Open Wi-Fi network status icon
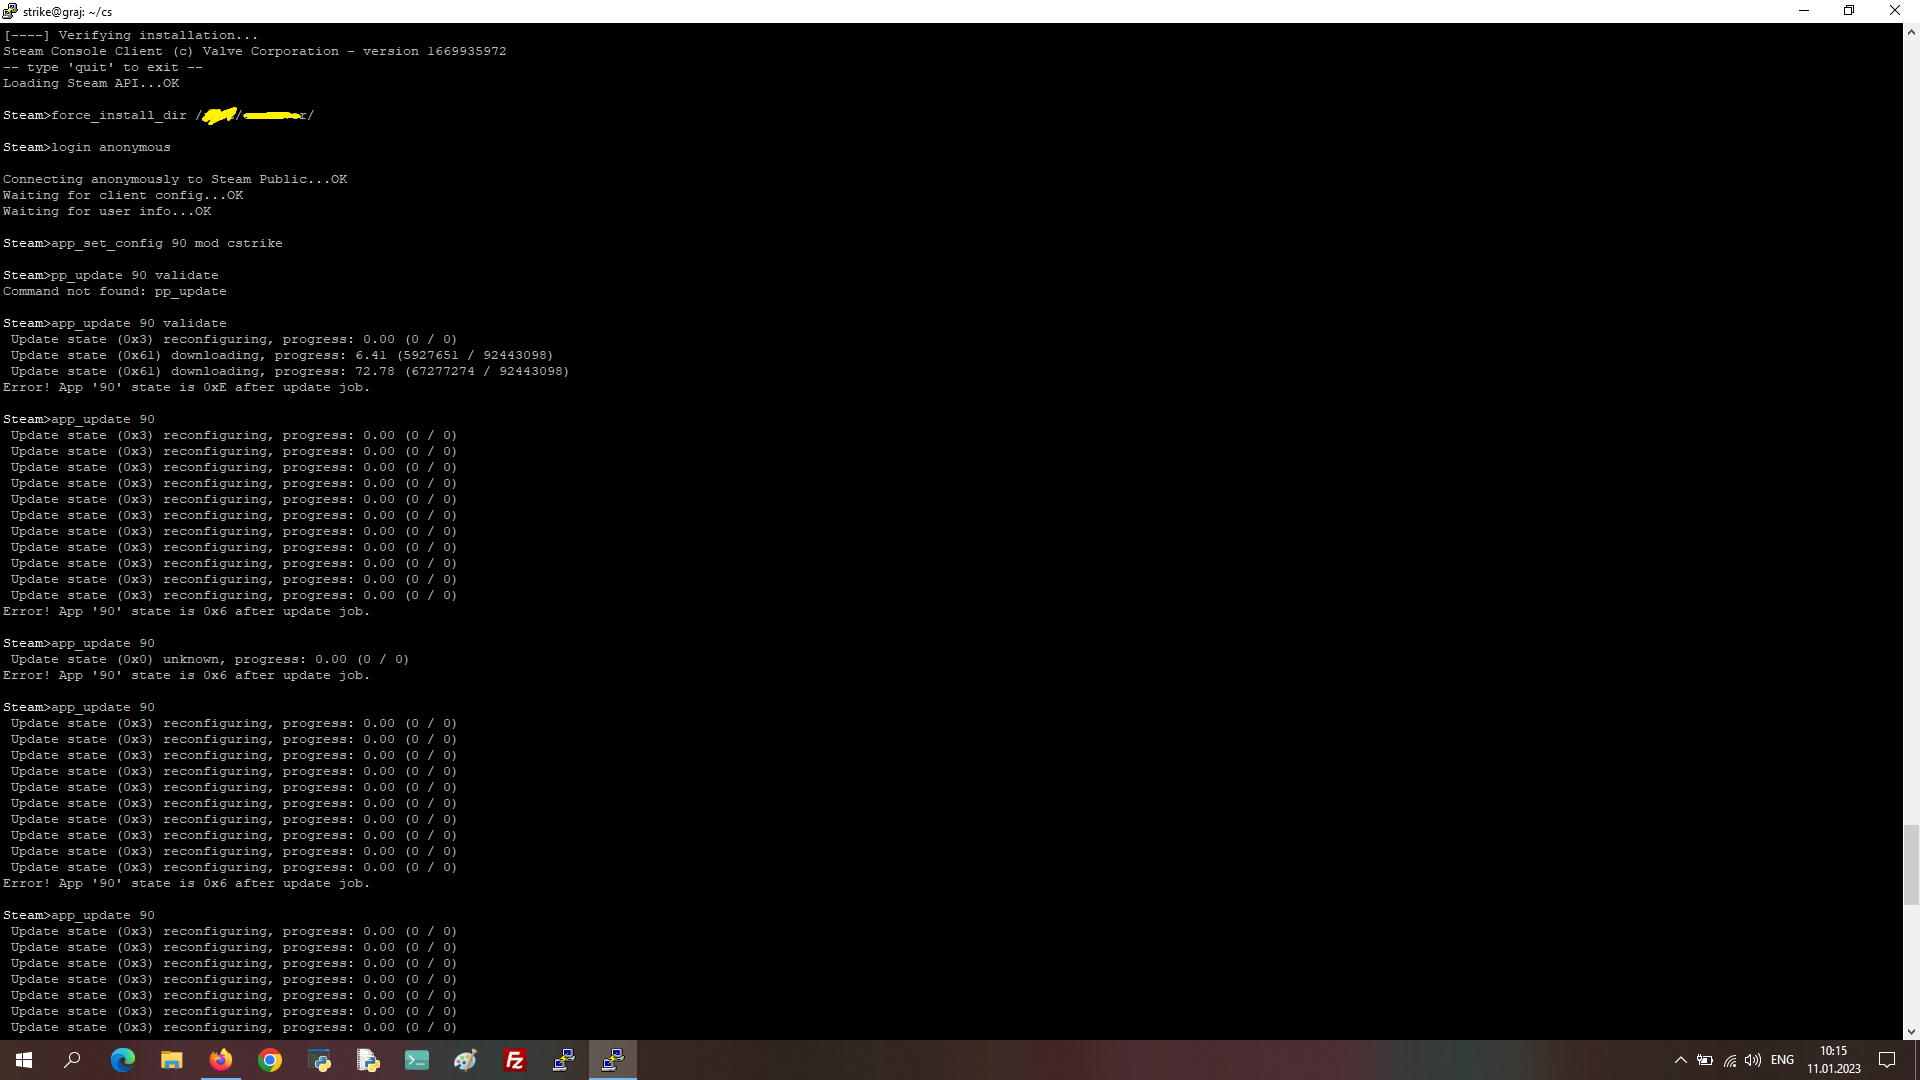Image resolution: width=1920 pixels, height=1080 pixels. point(1730,1060)
